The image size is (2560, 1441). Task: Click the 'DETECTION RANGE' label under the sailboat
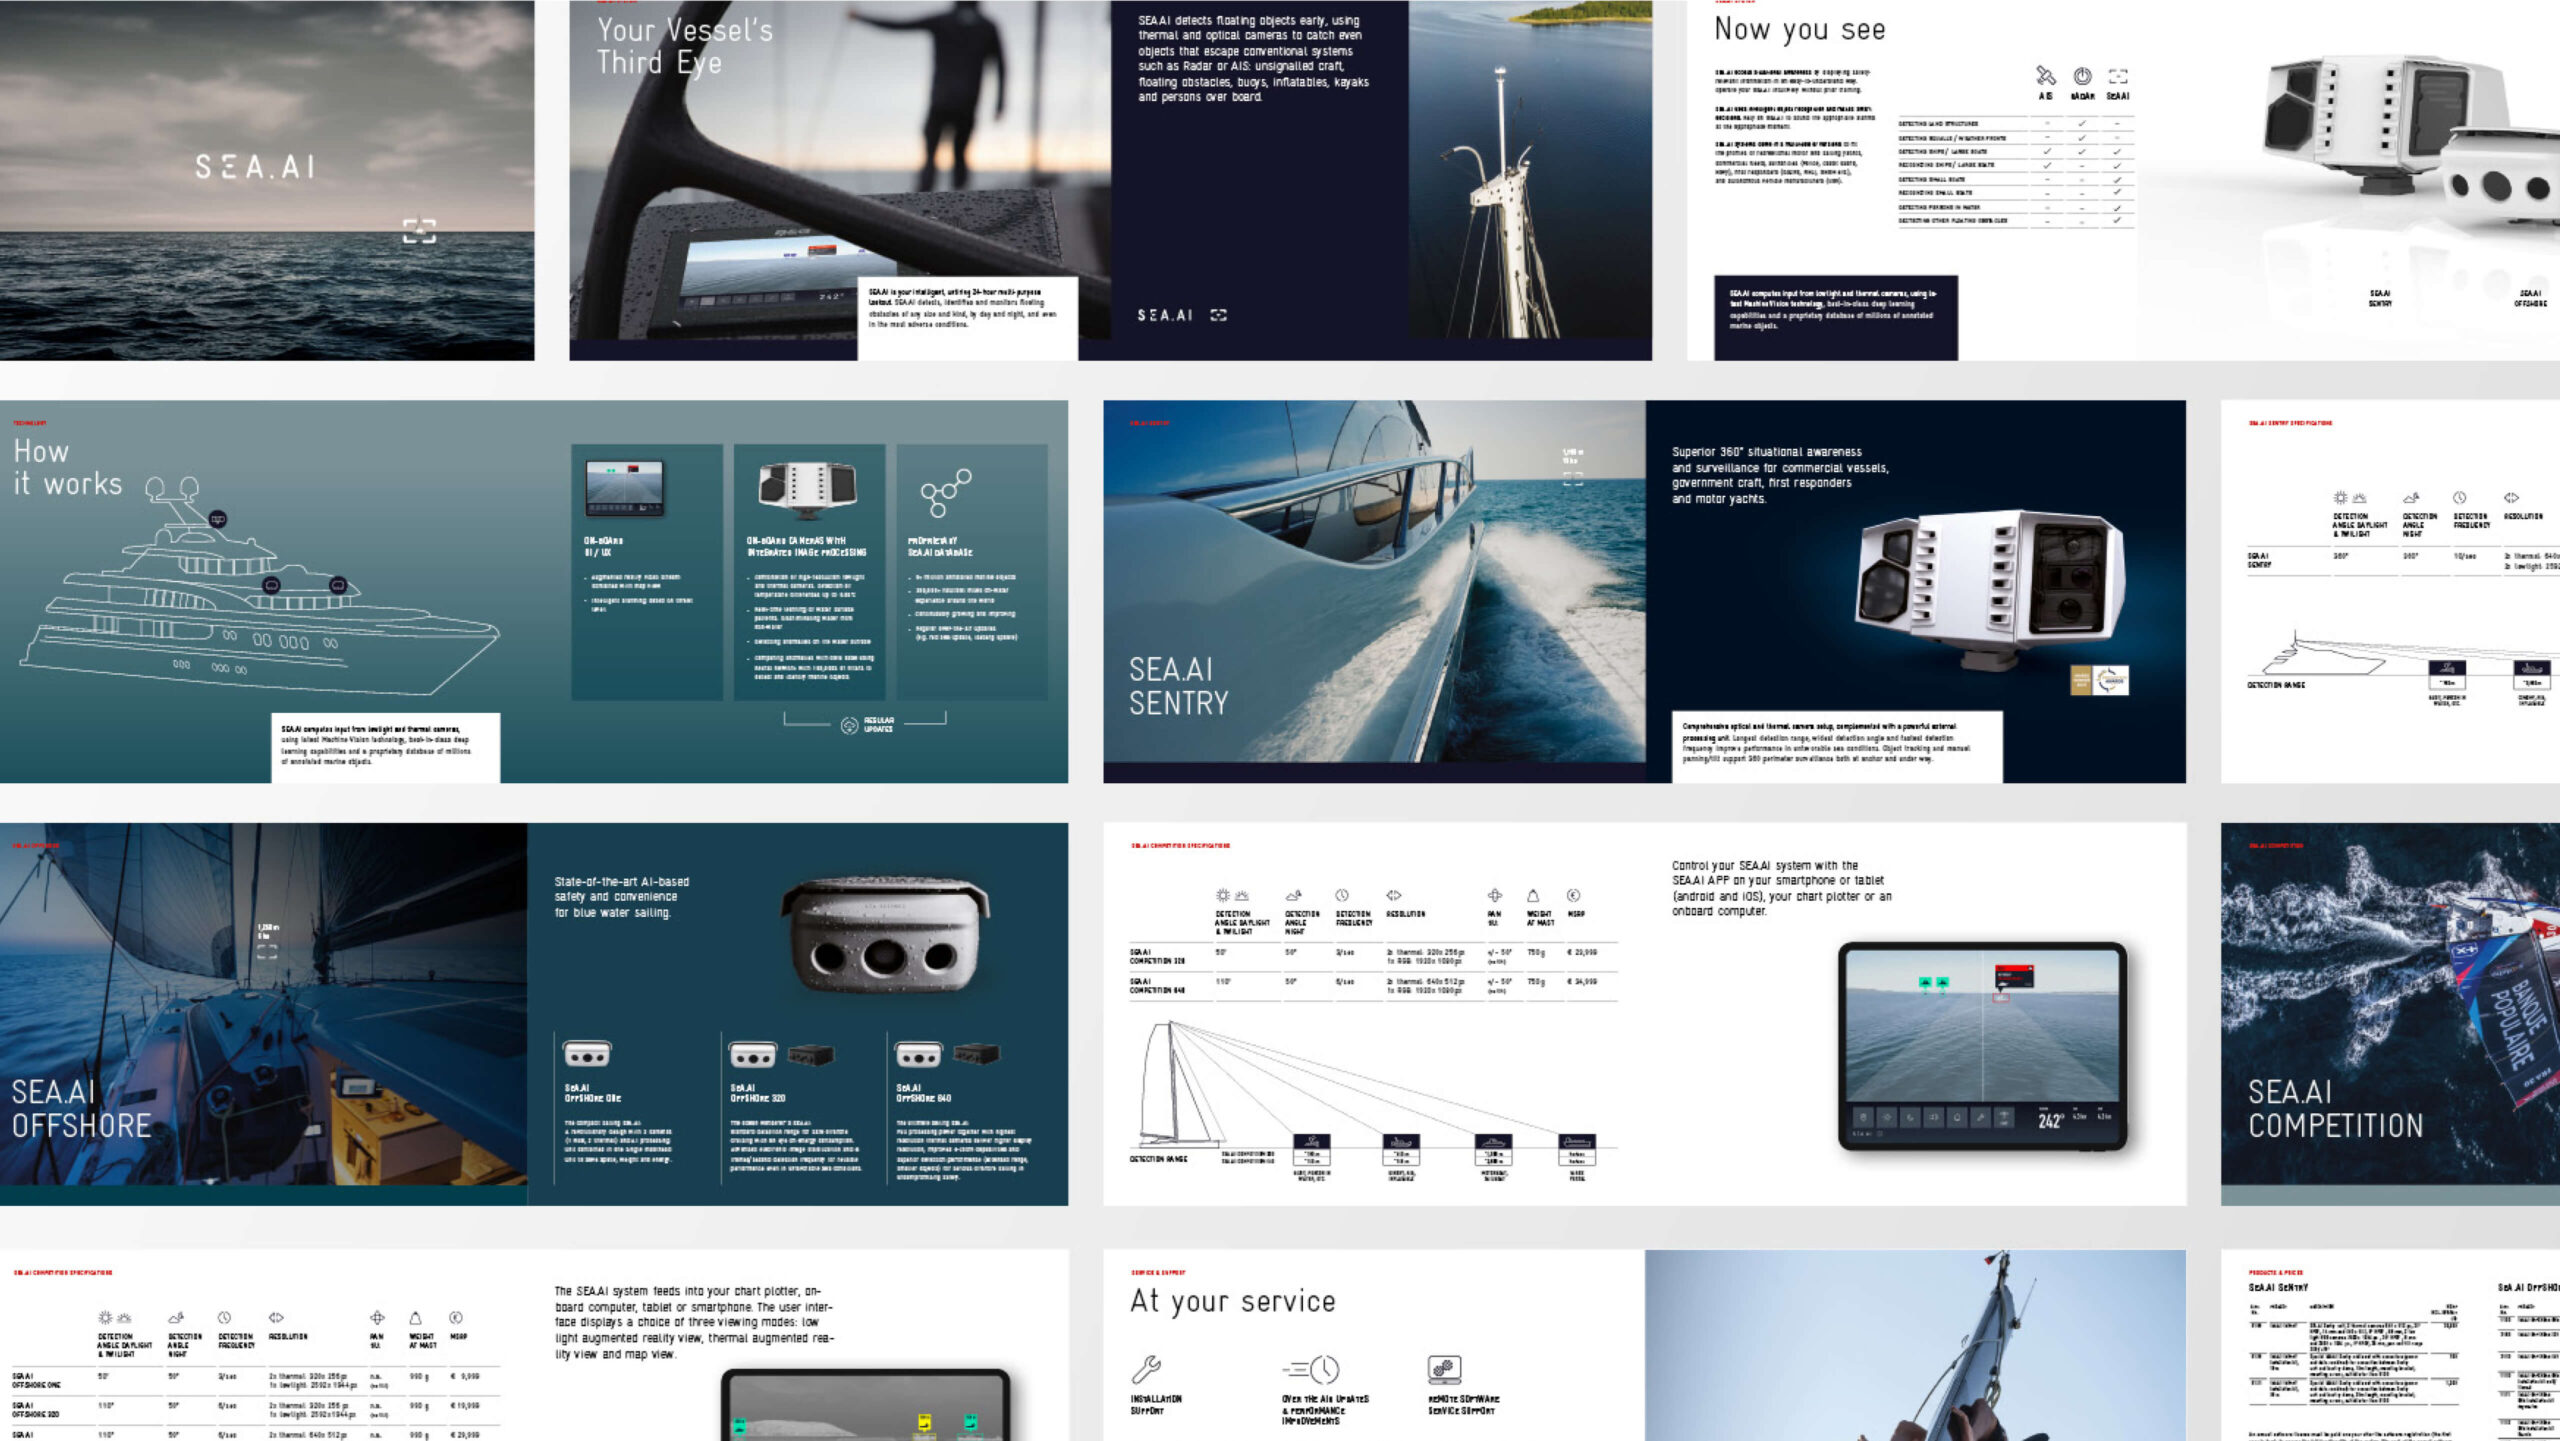pyautogui.click(x=1158, y=1159)
